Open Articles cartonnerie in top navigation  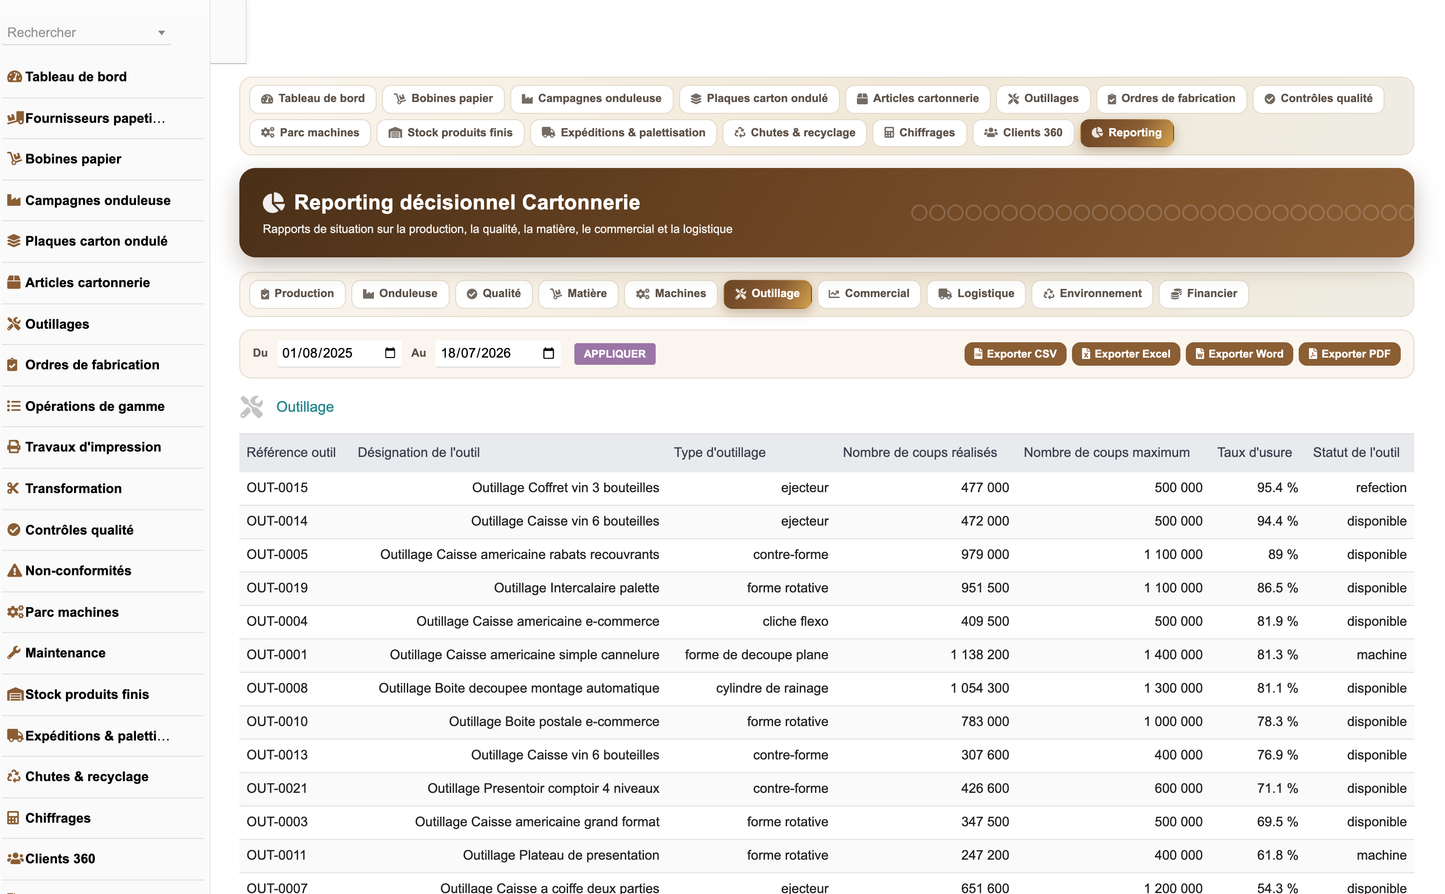coord(918,99)
